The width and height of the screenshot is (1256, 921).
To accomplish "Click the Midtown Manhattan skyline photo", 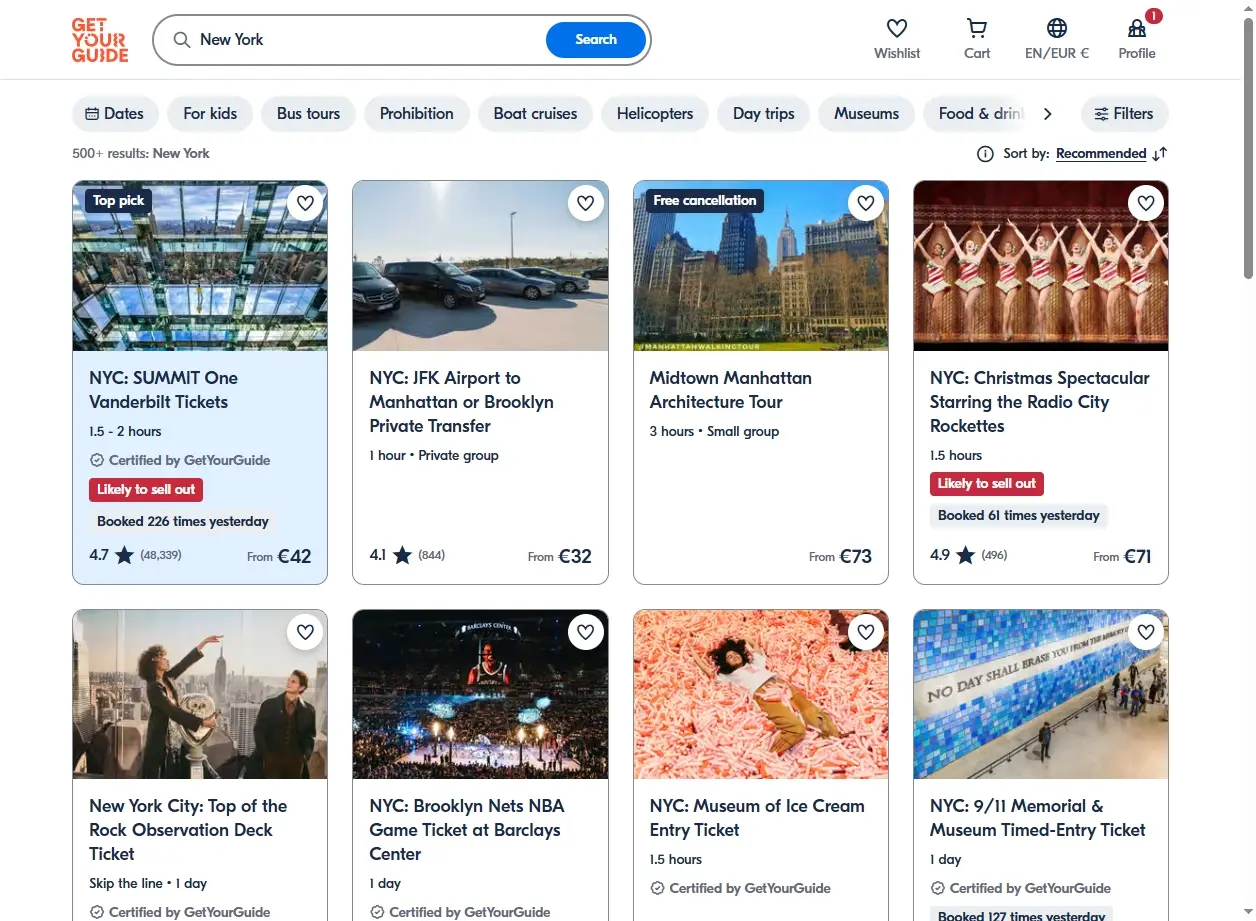I will [761, 266].
